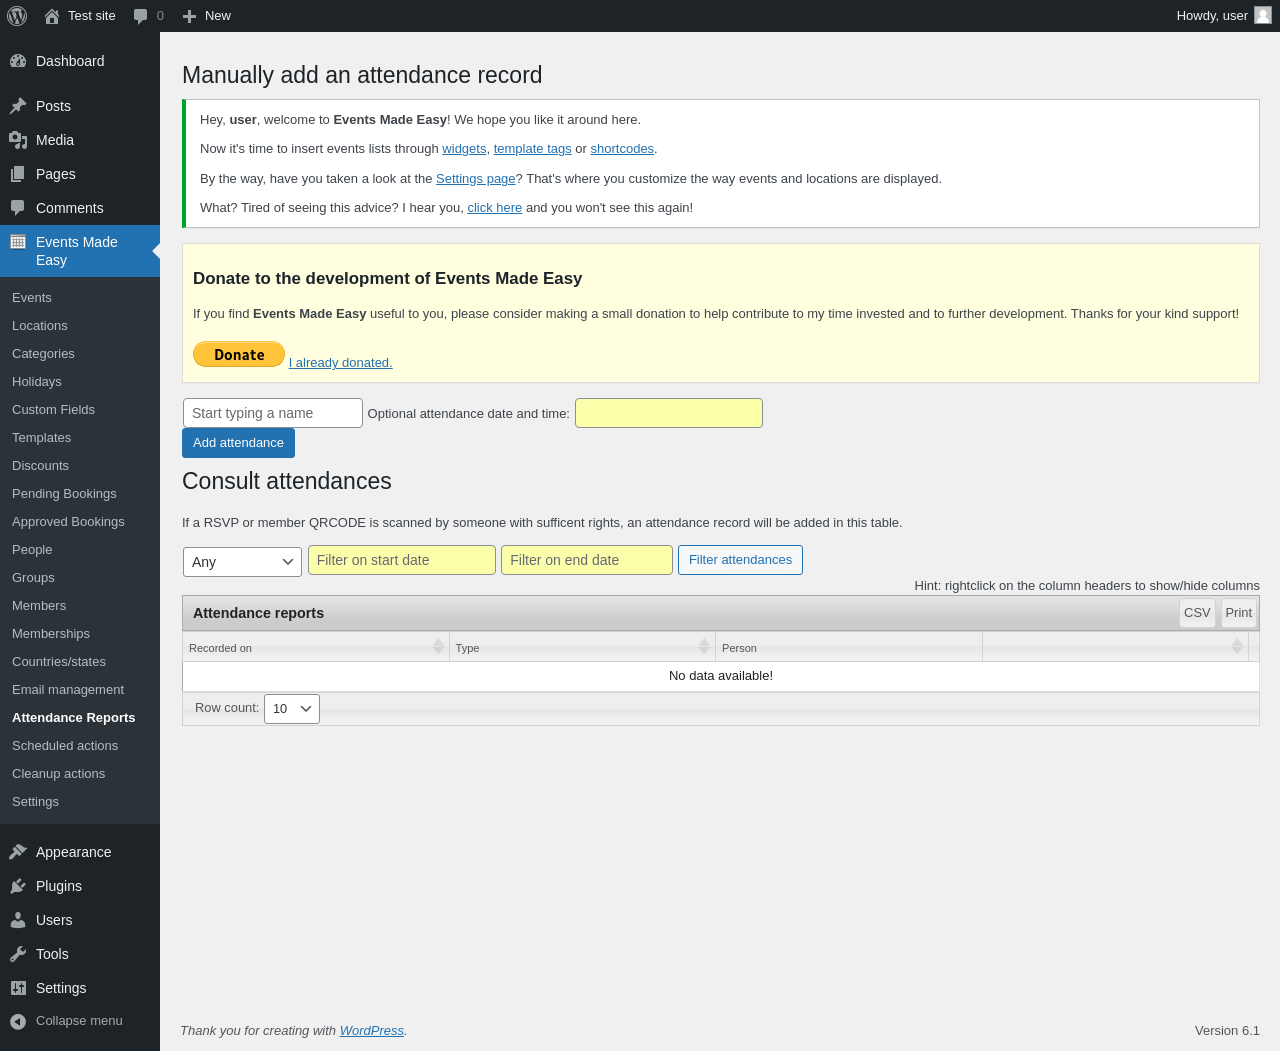Click the Howdy, user text

[x=1212, y=16]
